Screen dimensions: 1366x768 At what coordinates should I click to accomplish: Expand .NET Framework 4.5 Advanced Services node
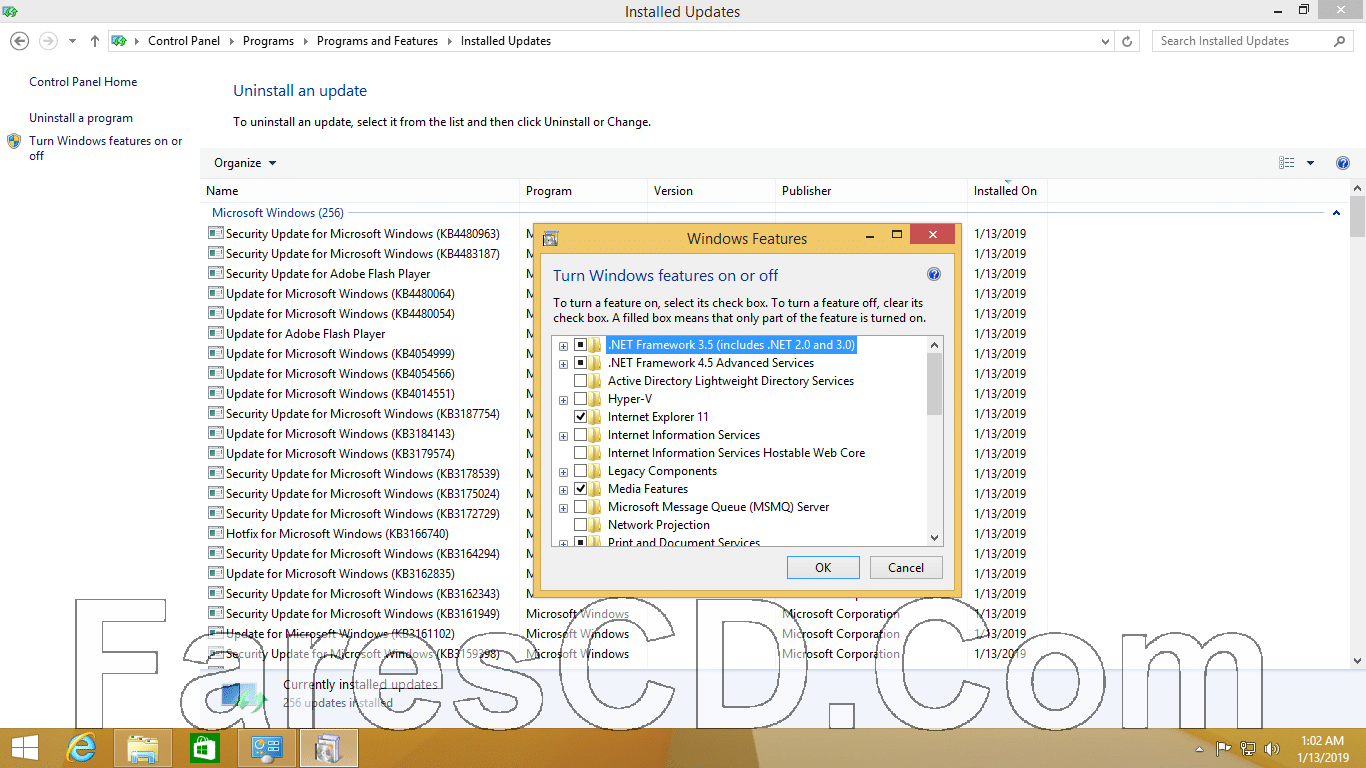click(564, 364)
